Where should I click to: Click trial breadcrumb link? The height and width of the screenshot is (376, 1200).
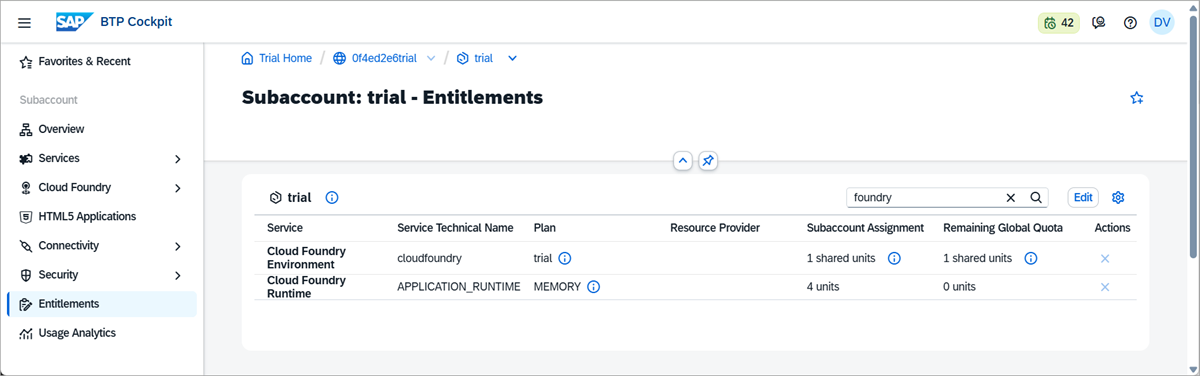click(x=483, y=58)
